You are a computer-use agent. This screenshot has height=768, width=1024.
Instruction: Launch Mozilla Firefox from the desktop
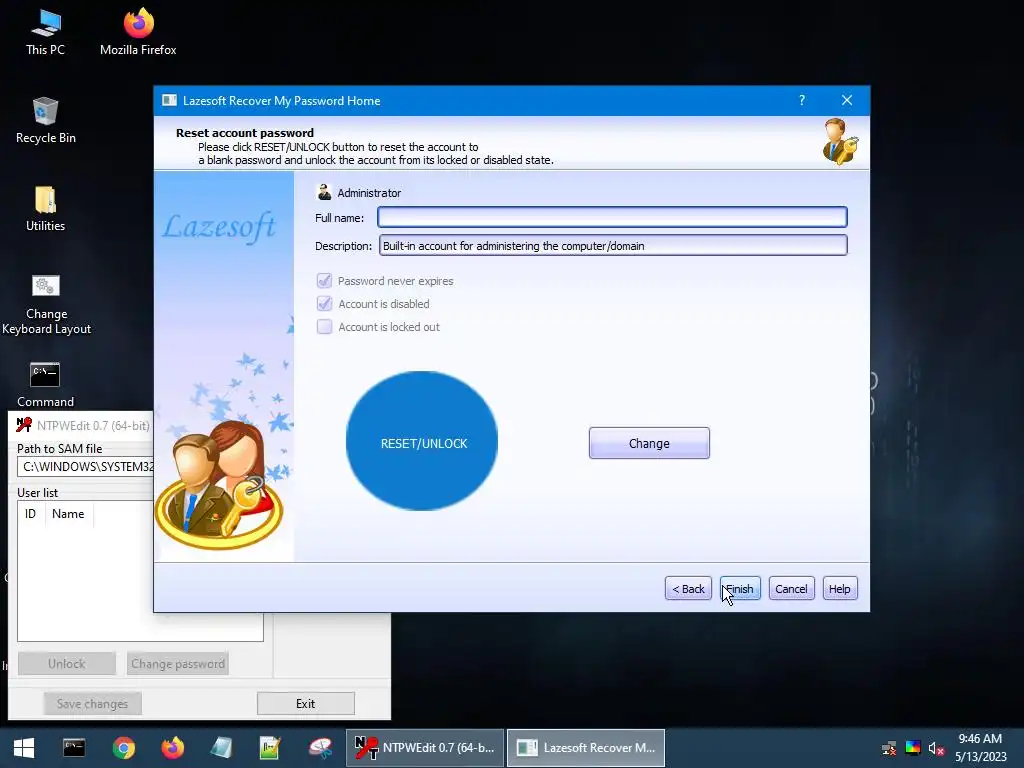[x=138, y=32]
